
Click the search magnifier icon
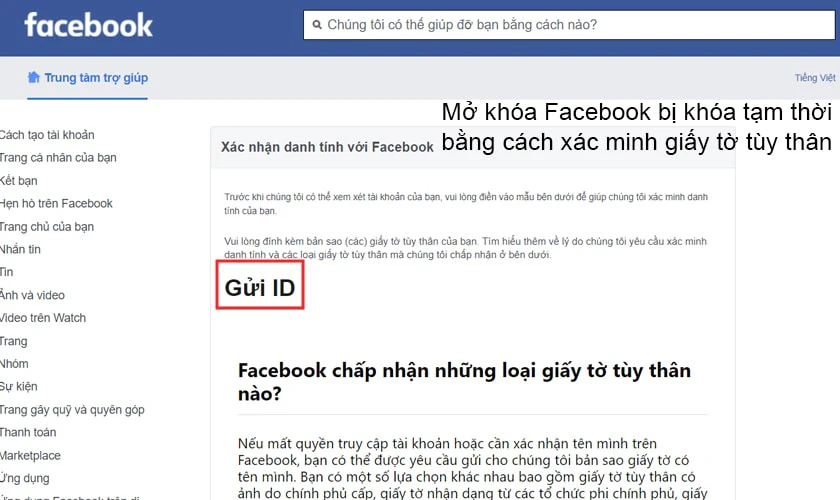(317, 25)
